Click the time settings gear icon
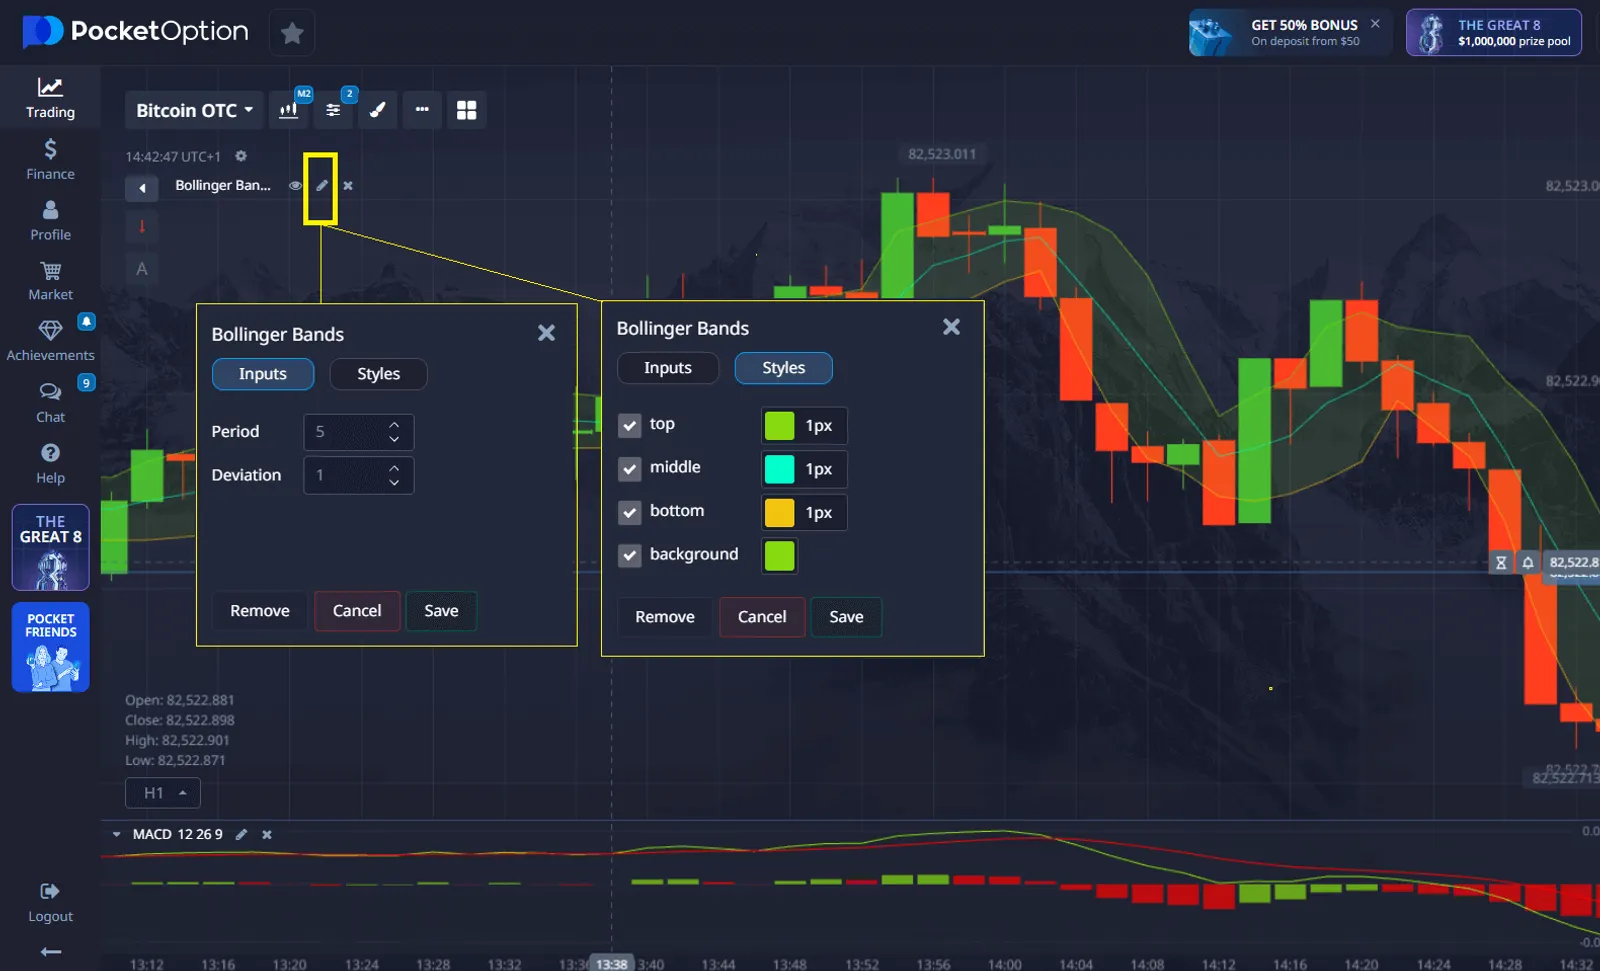This screenshot has width=1600, height=971. 241,156
